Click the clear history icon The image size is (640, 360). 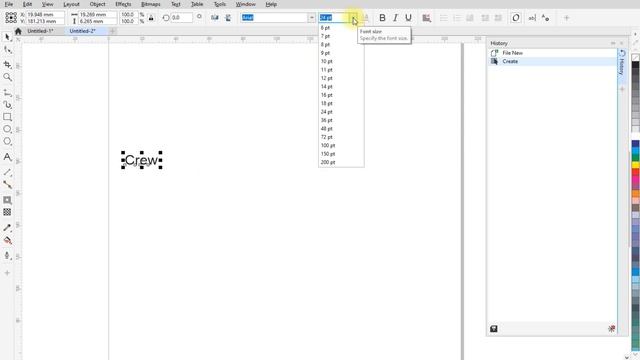611,329
